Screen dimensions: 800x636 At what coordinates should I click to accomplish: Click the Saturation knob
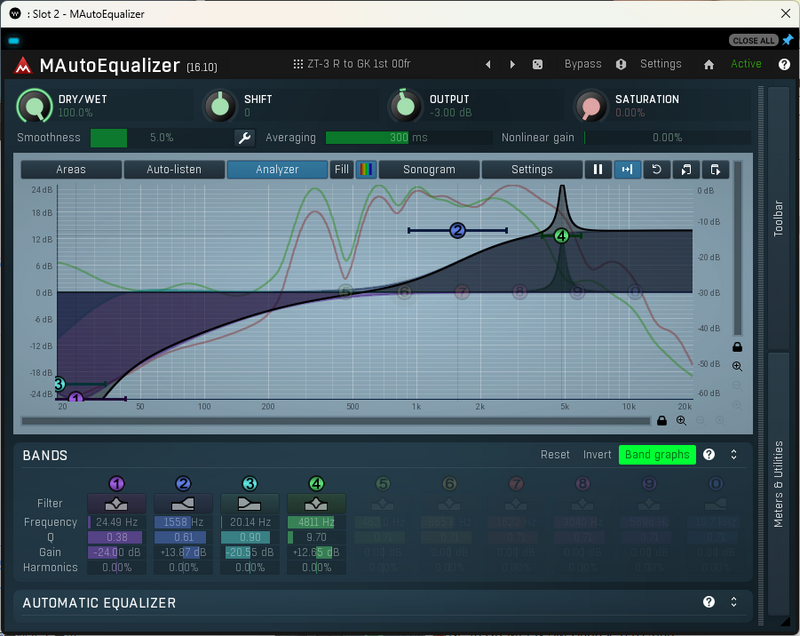point(591,106)
